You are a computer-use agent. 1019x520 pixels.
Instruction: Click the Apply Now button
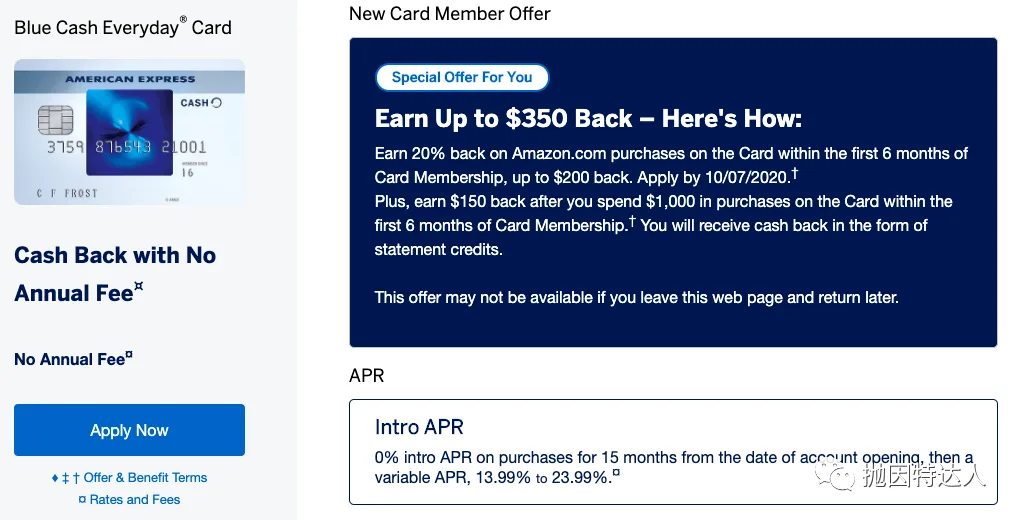(x=129, y=430)
